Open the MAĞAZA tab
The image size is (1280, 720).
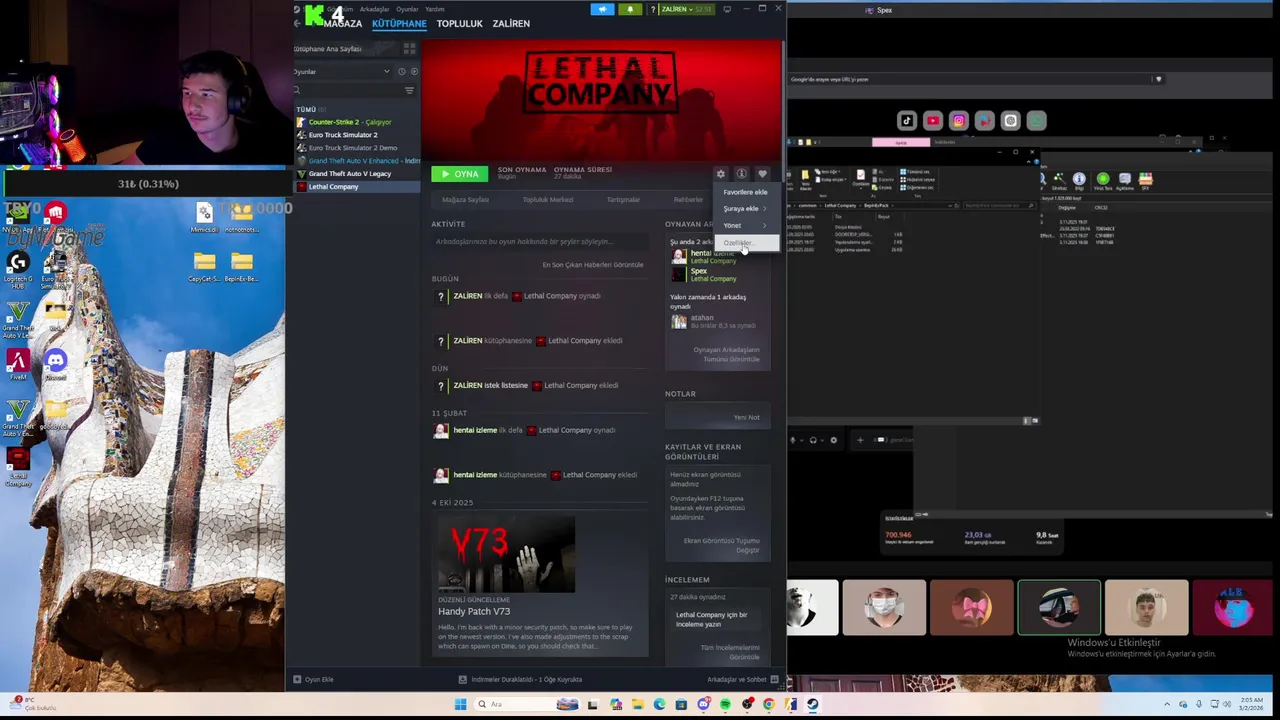[x=343, y=23]
